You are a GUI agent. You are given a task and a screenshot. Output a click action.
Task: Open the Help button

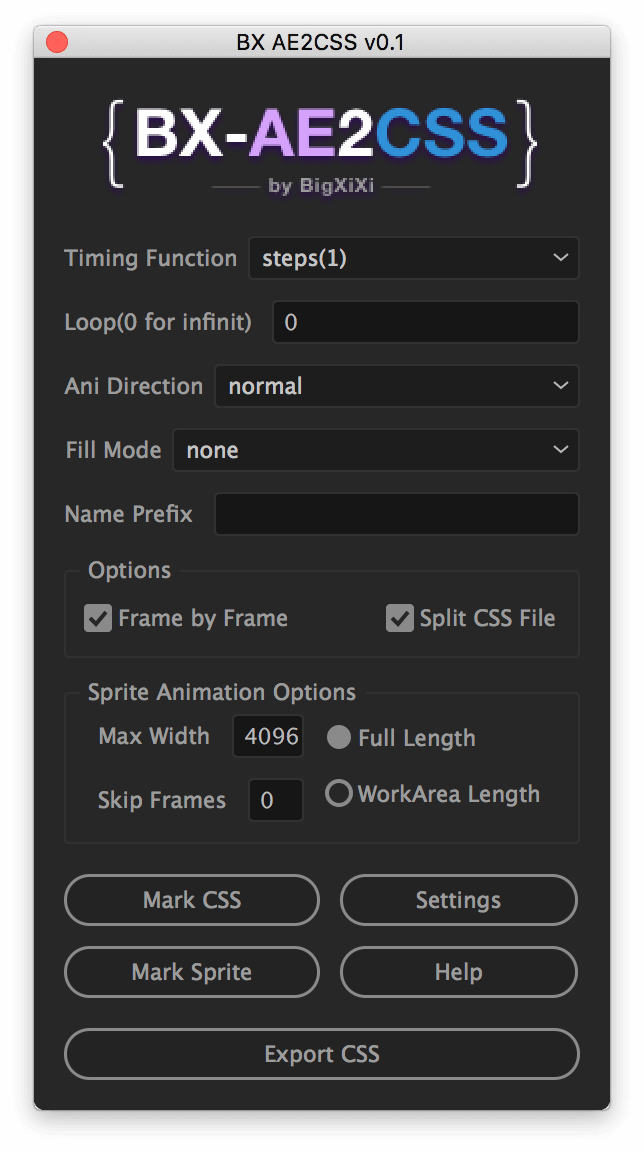pos(458,972)
